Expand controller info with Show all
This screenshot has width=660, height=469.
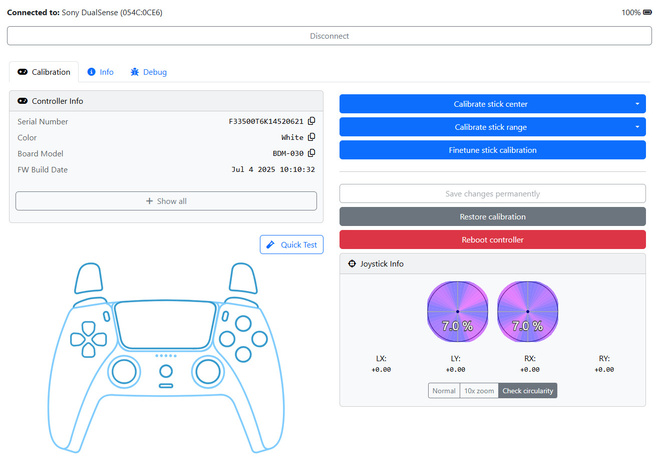point(166,201)
